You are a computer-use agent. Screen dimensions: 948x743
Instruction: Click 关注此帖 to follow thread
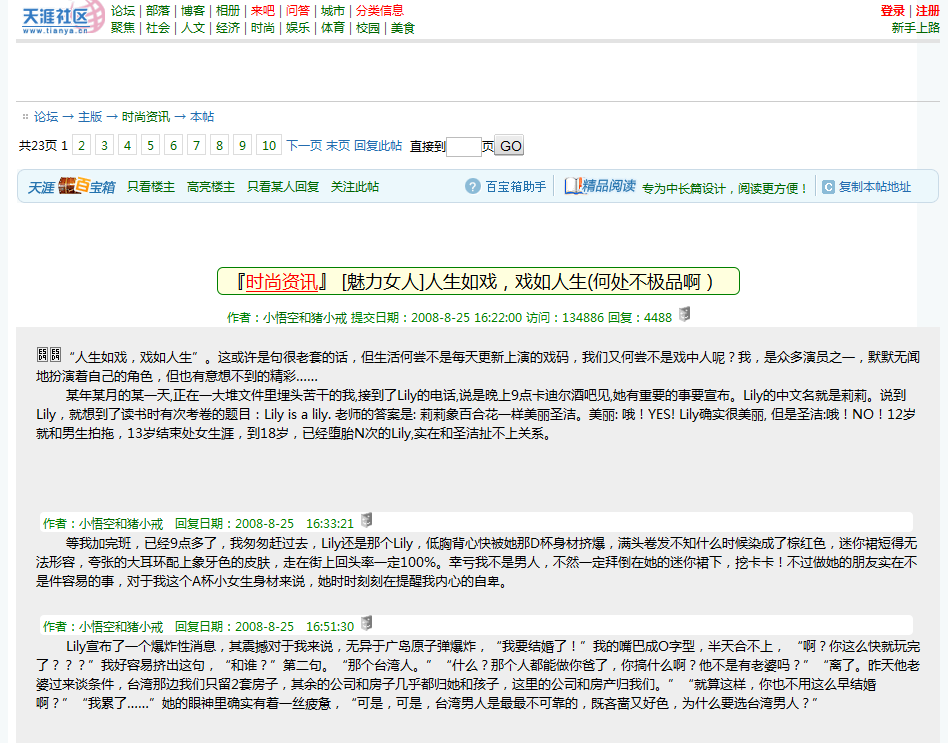coord(355,187)
